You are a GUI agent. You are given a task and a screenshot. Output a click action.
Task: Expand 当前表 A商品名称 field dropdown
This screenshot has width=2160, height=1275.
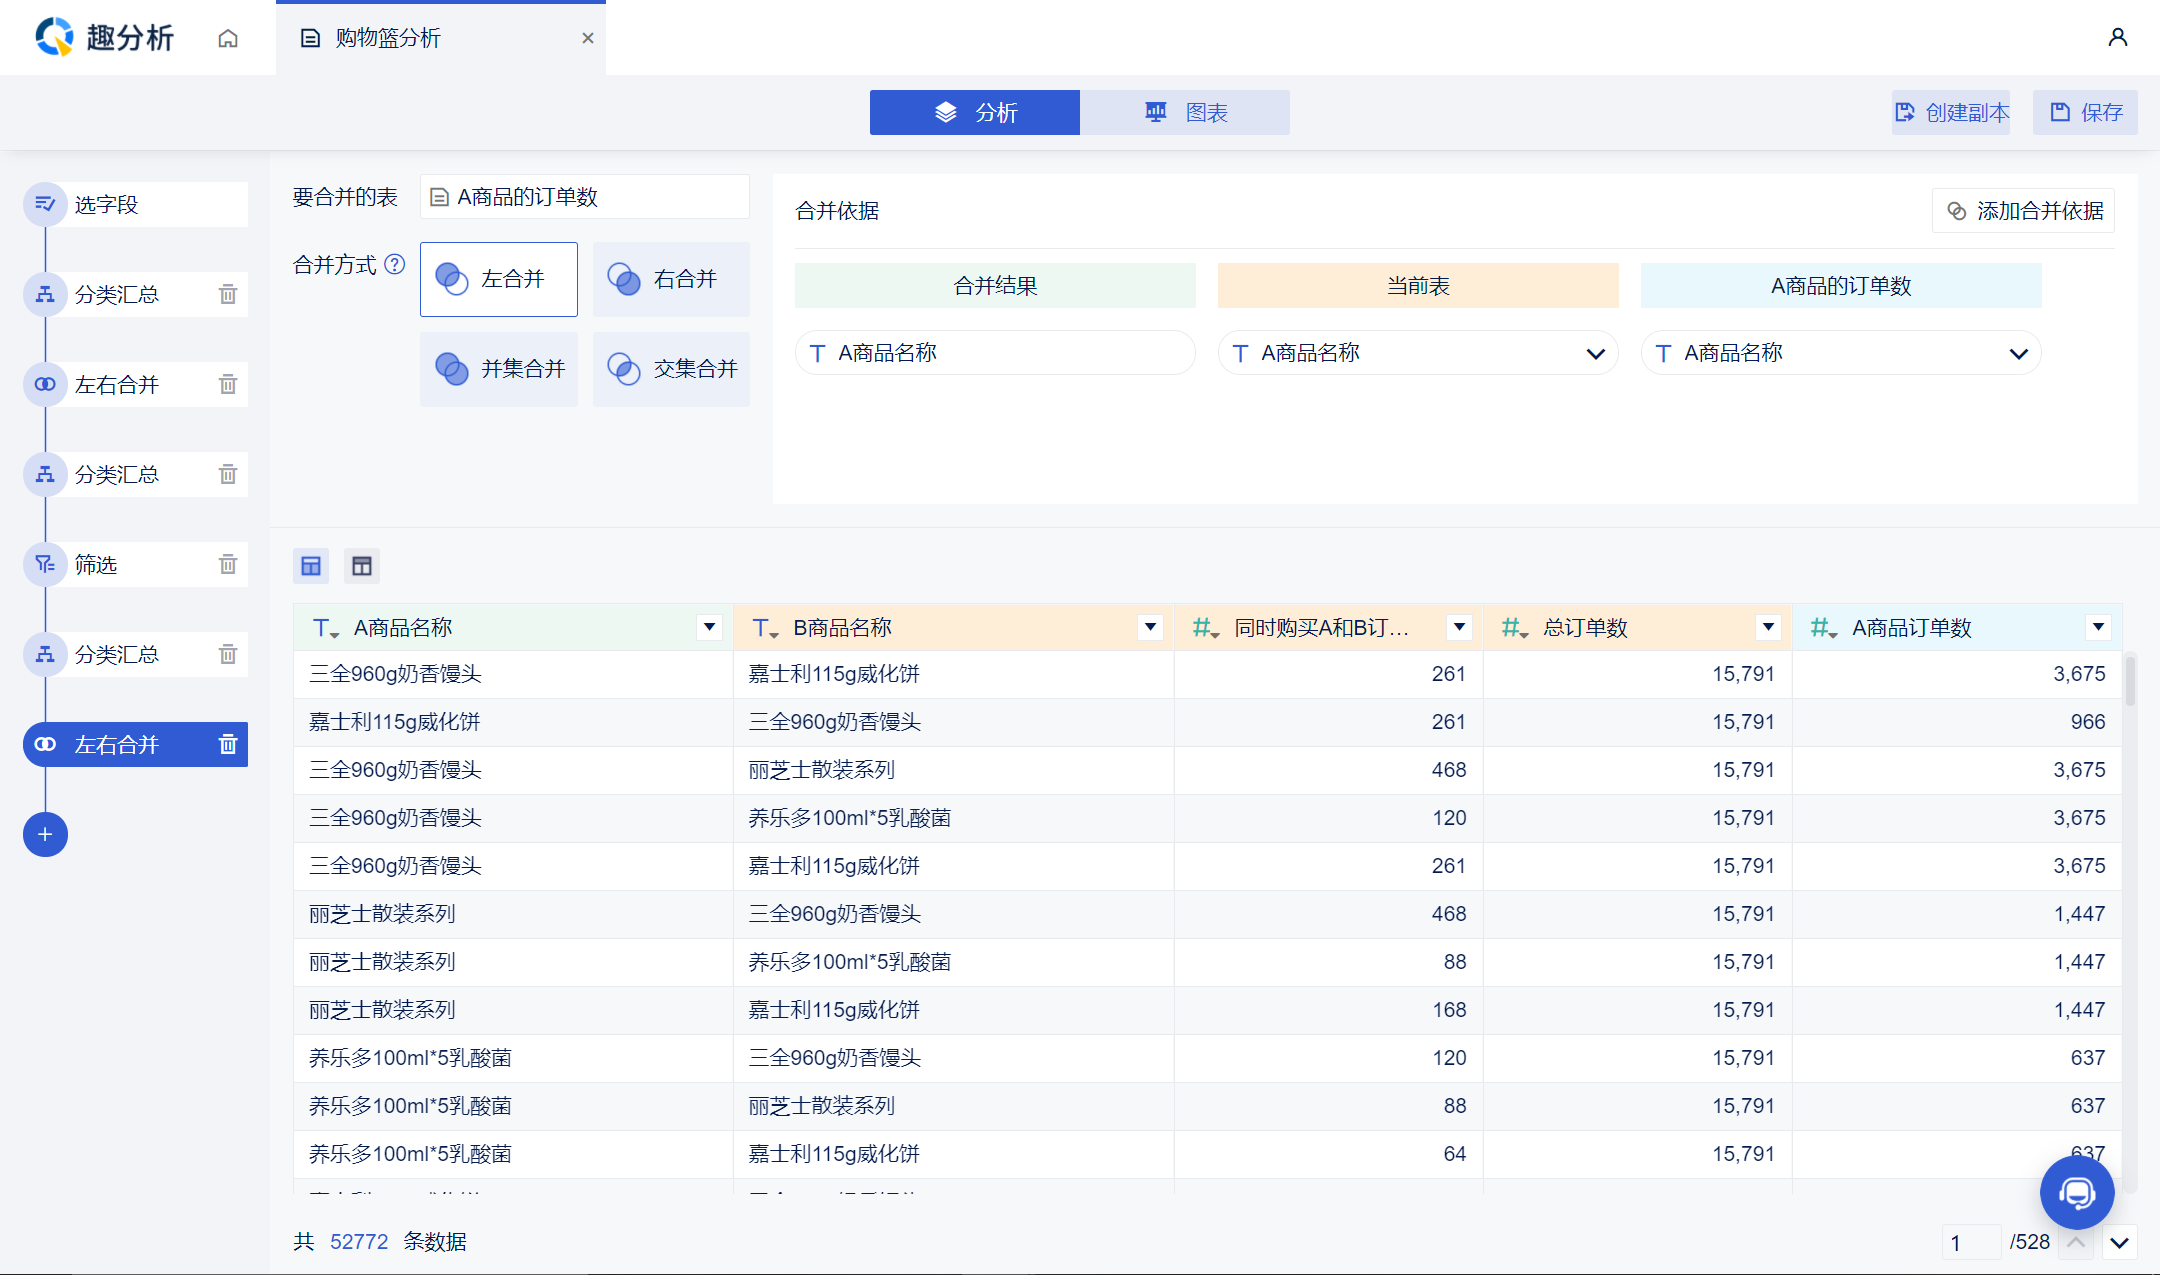pos(1595,353)
